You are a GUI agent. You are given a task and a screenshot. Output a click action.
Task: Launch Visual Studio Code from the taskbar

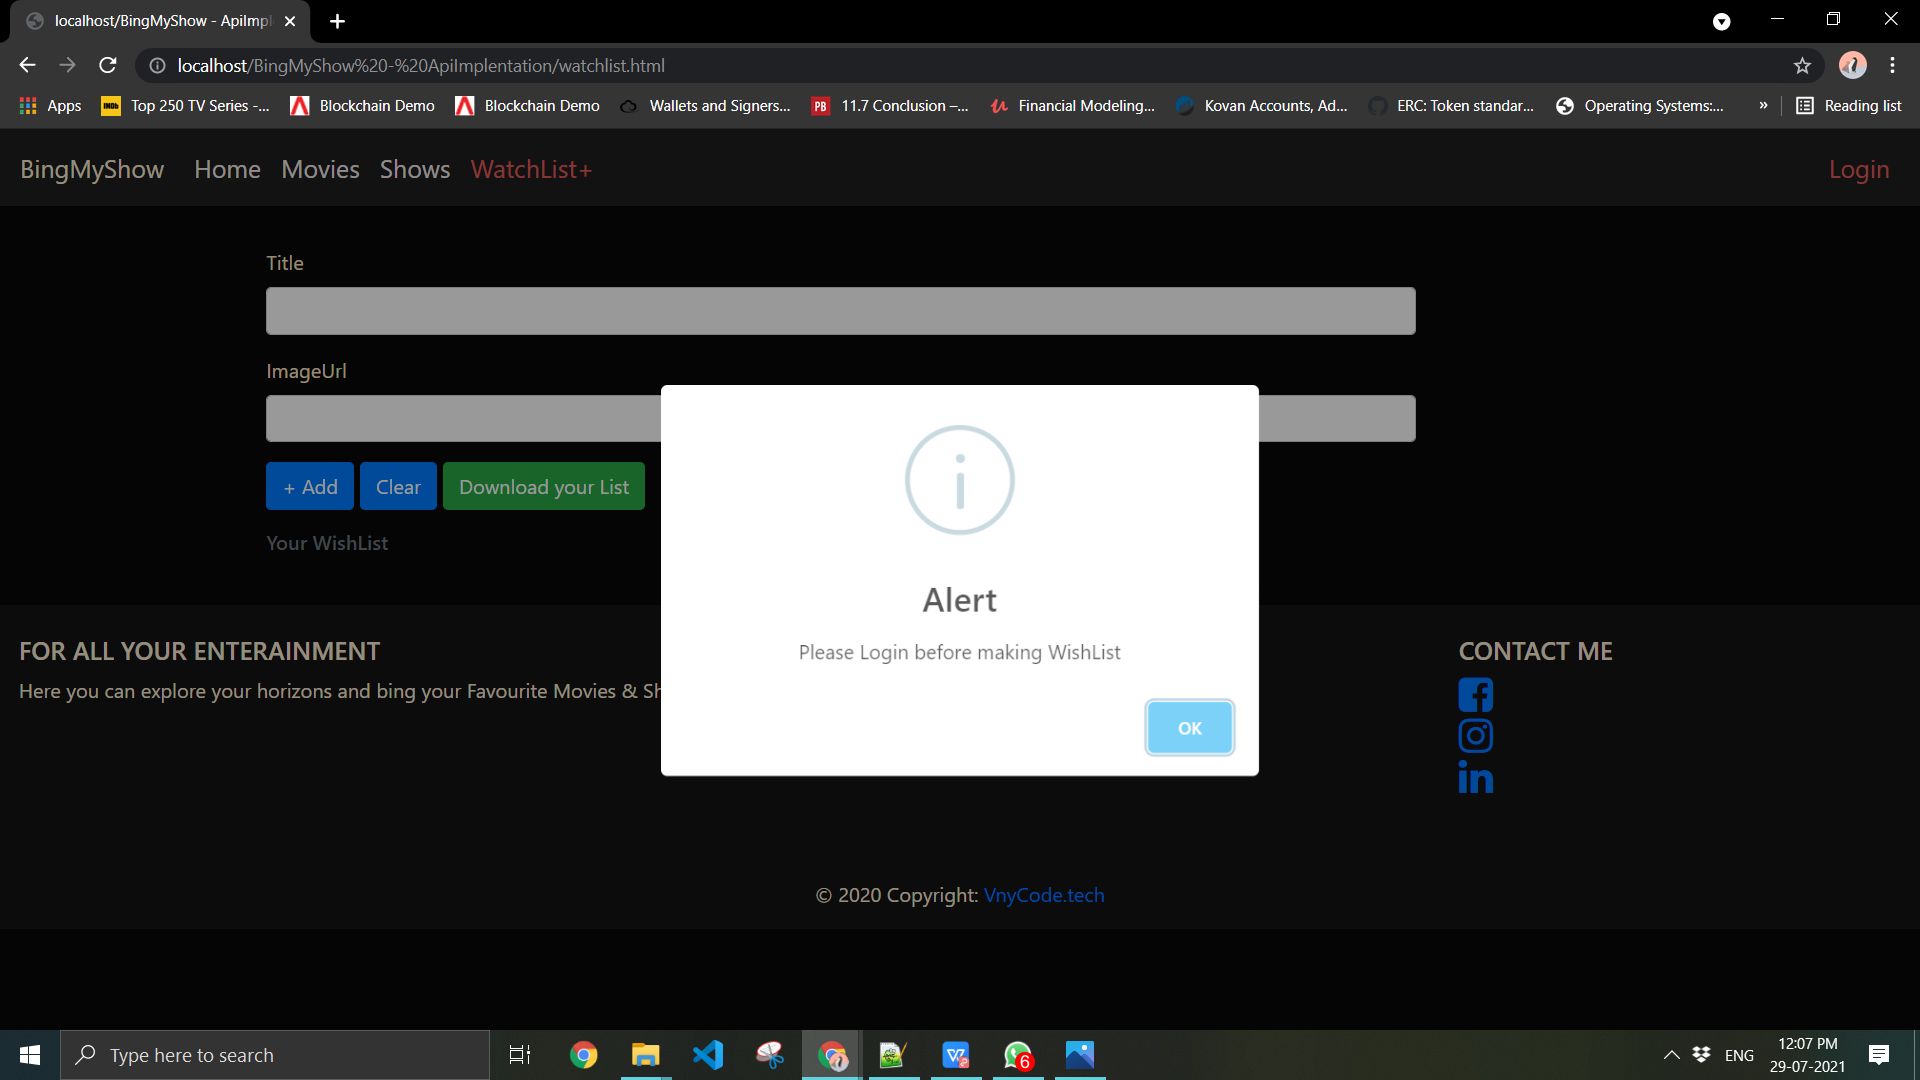[x=708, y=1054]
